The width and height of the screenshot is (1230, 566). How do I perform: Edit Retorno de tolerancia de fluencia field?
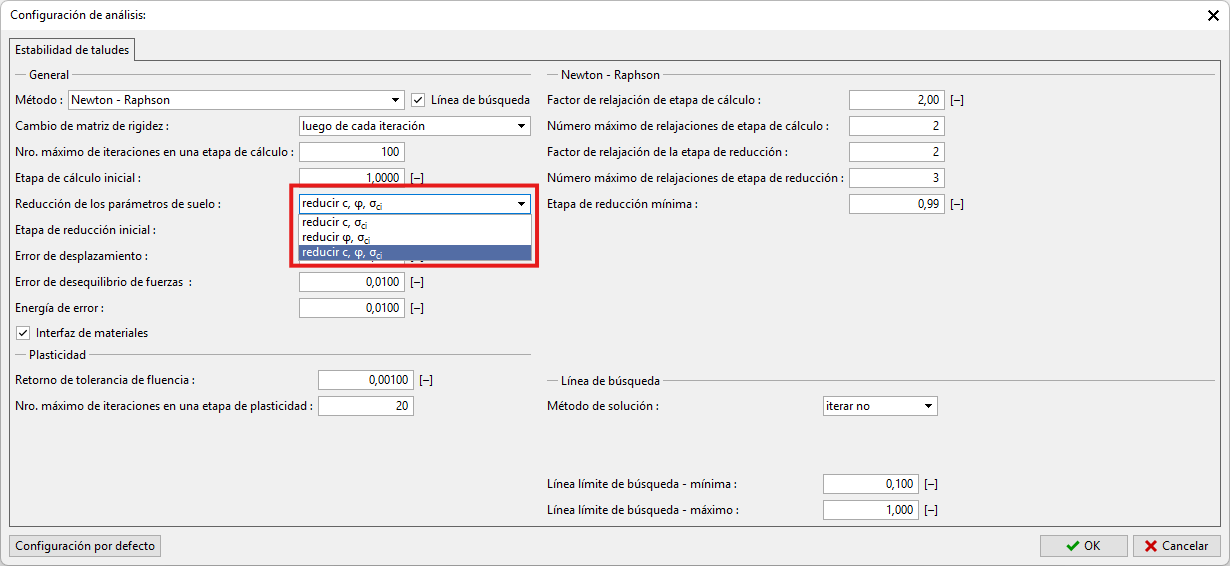[365, 380]
